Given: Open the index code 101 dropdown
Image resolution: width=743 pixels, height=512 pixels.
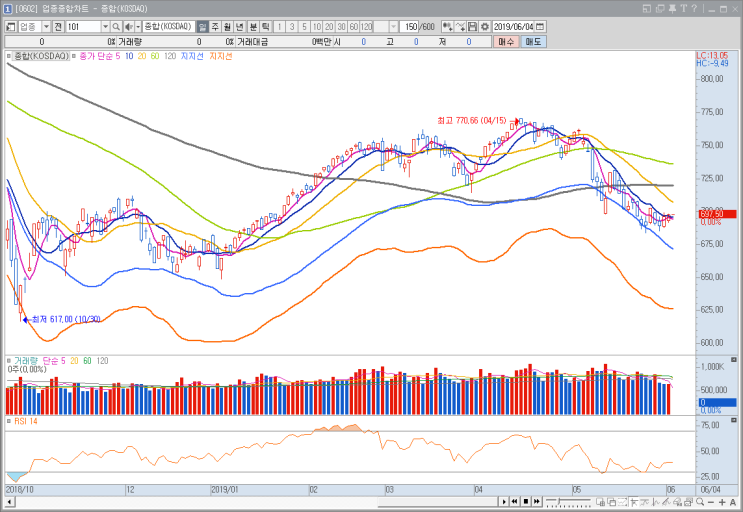Looking at the screenshot, I should [105, 27].
